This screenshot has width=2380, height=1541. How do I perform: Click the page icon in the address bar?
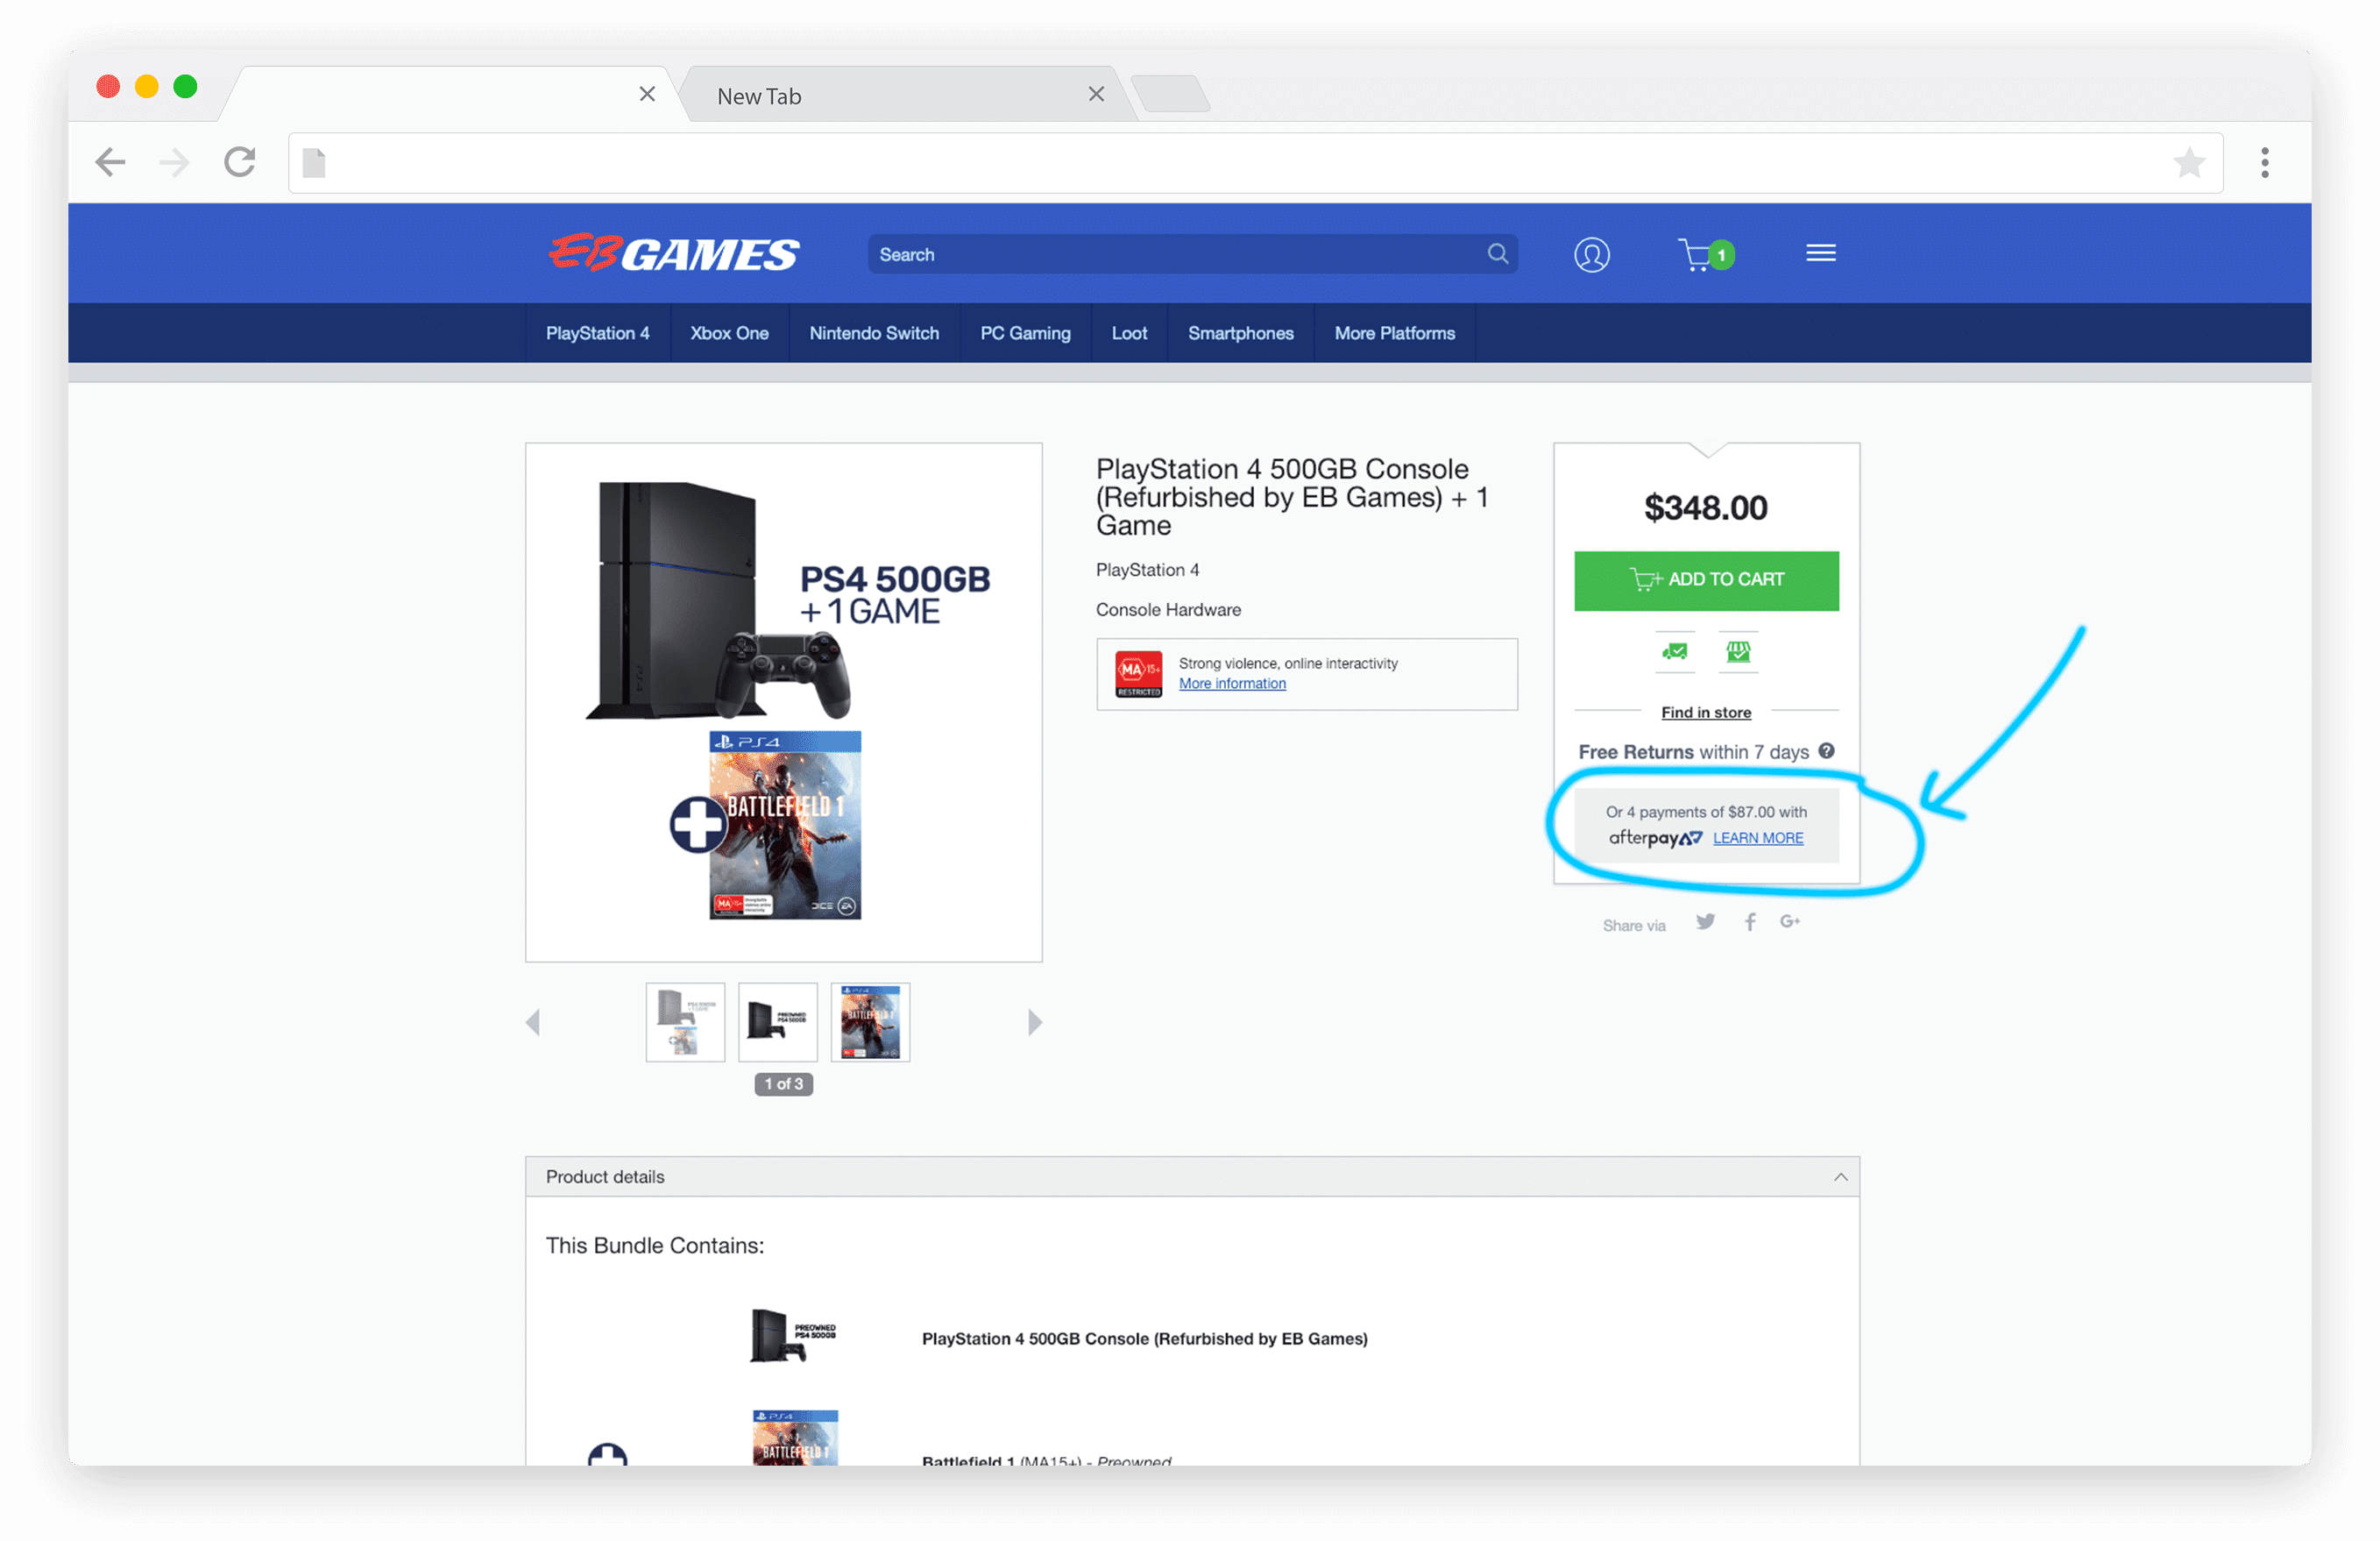314,162
